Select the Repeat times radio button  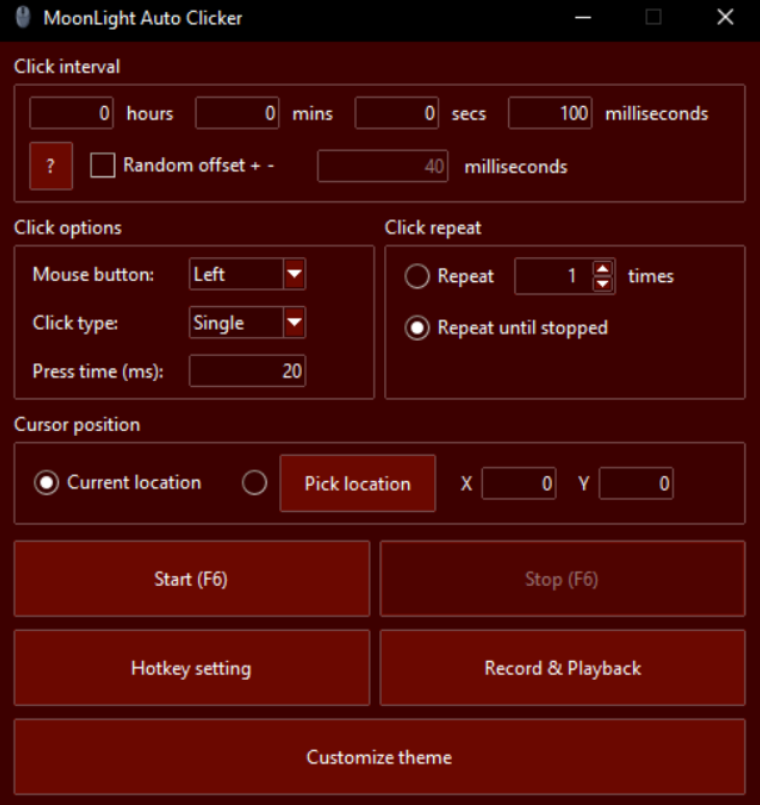point(417,276)
